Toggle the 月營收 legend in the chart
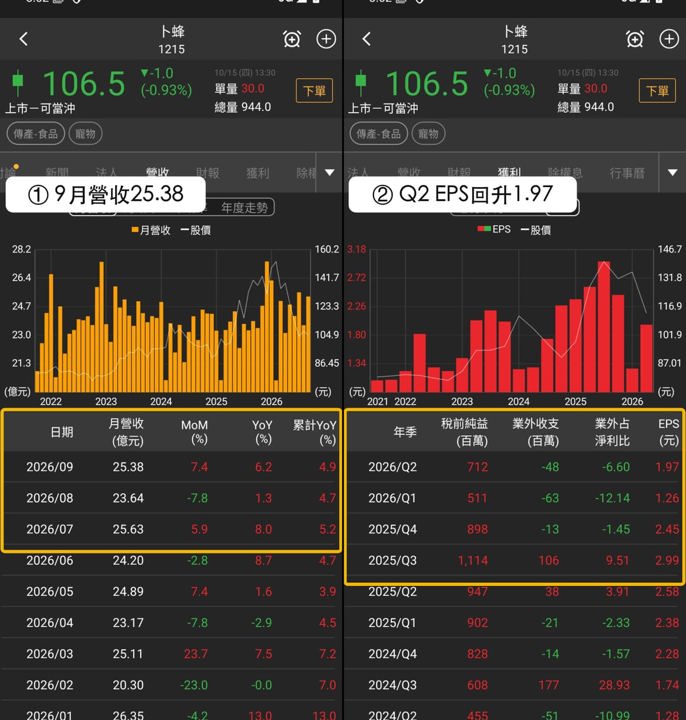 pyautogui.click(x=151, y=230)
